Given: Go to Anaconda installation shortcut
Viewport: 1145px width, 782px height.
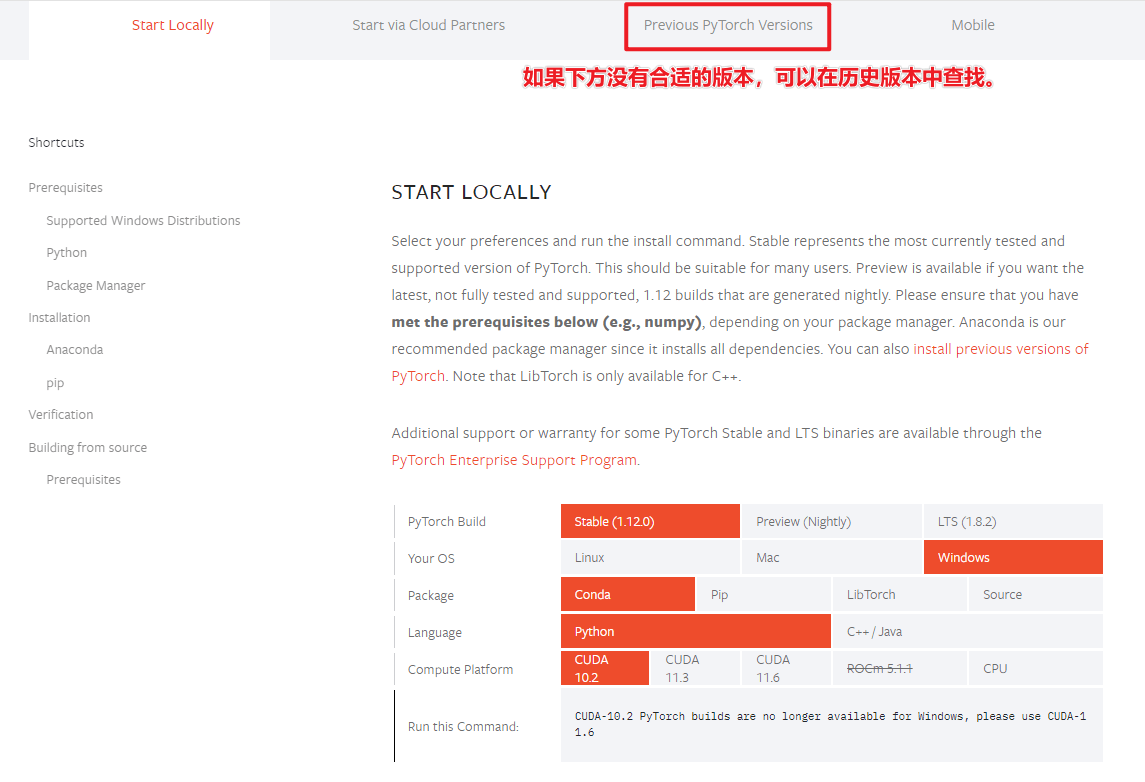Looking at the screenshot, I should click(x=75, y=350).
